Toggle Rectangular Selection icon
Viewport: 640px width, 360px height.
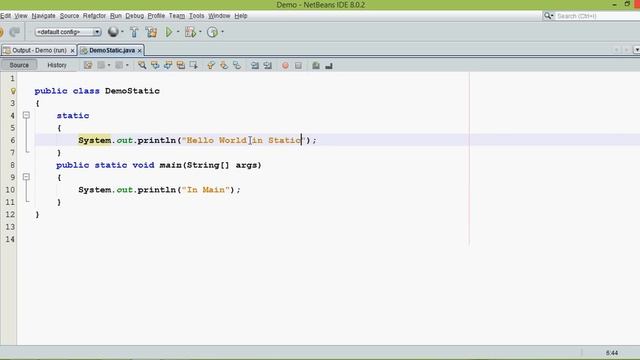pos(193,65)
